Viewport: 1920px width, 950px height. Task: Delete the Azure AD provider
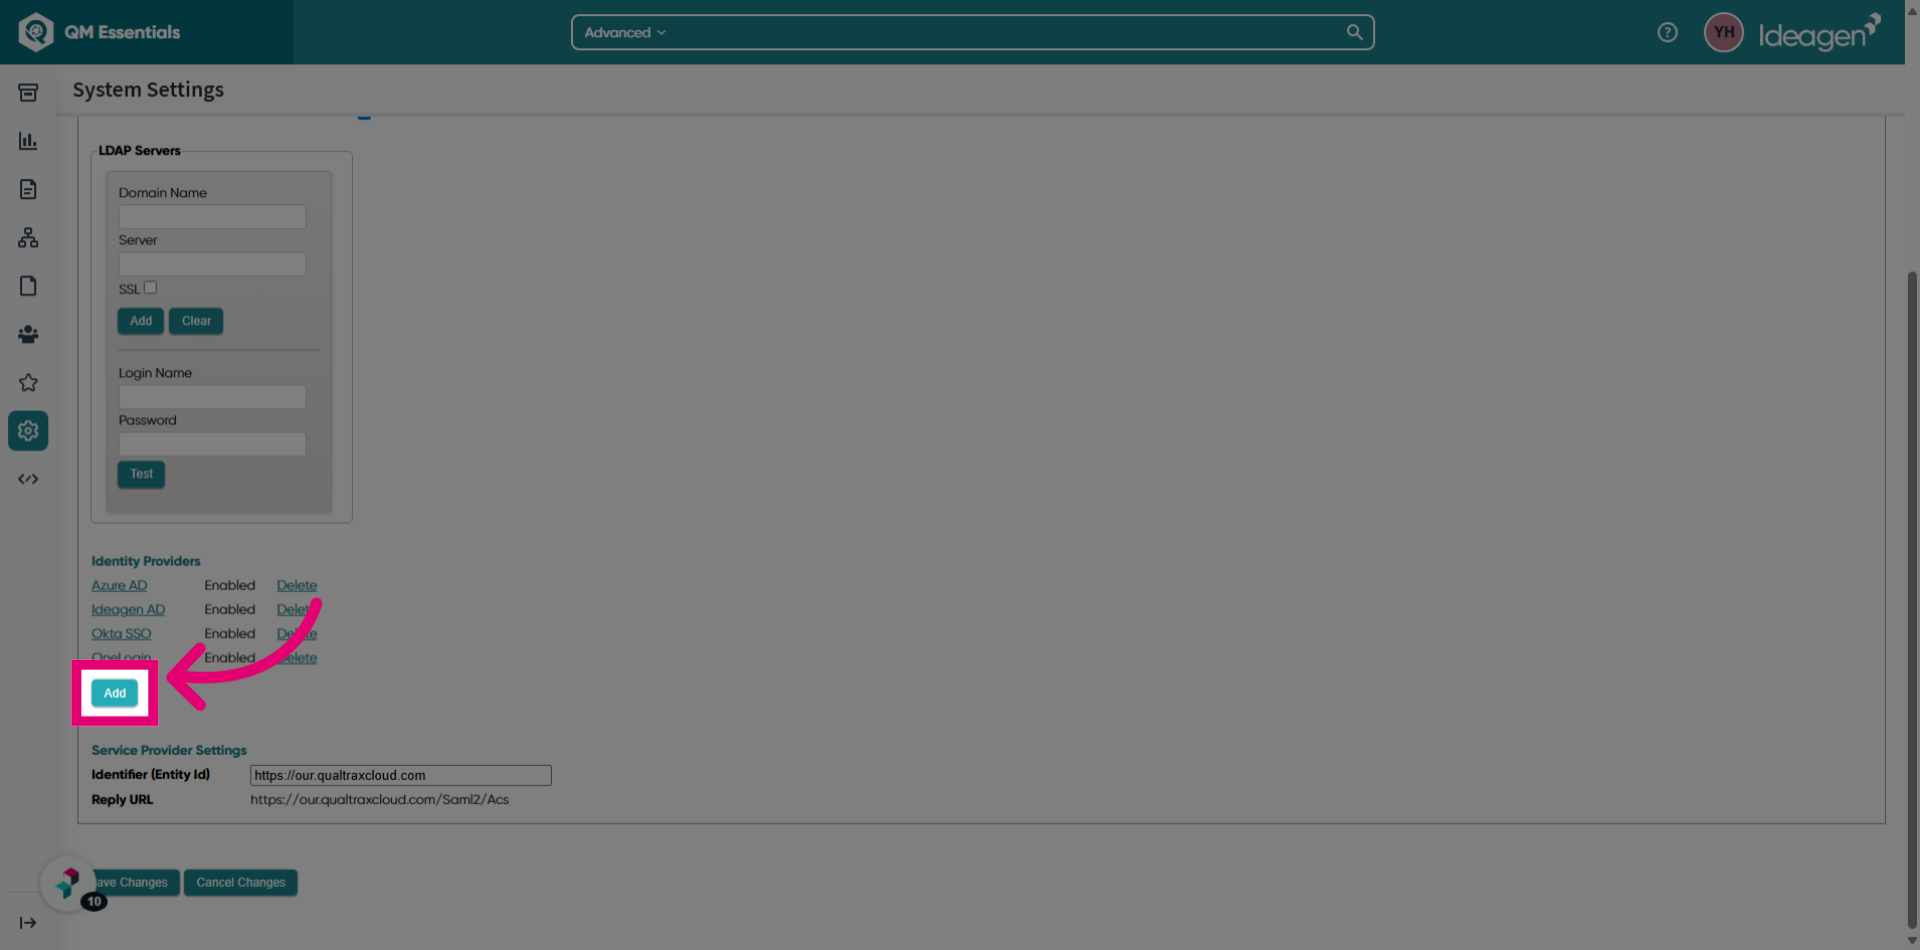coord(297,585)
